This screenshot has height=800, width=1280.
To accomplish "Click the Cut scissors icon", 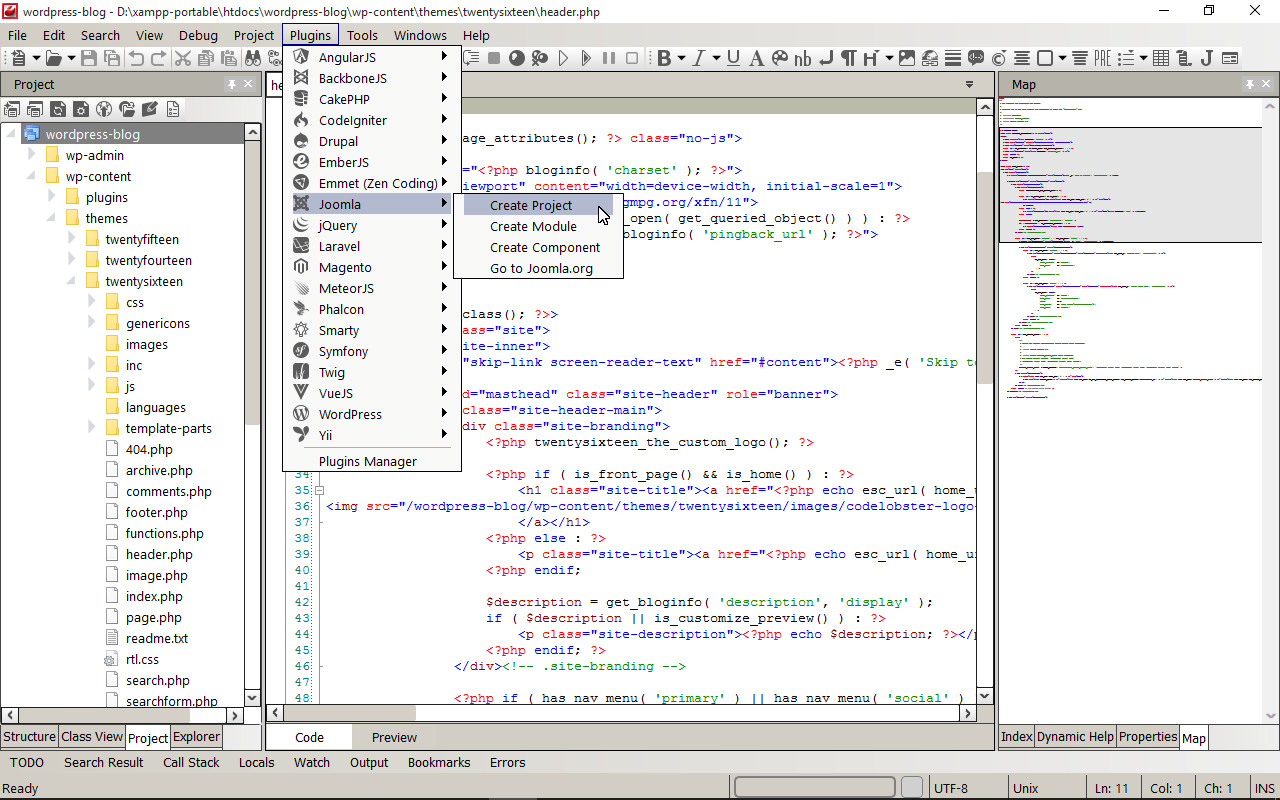I will click(x=183, y=59).
